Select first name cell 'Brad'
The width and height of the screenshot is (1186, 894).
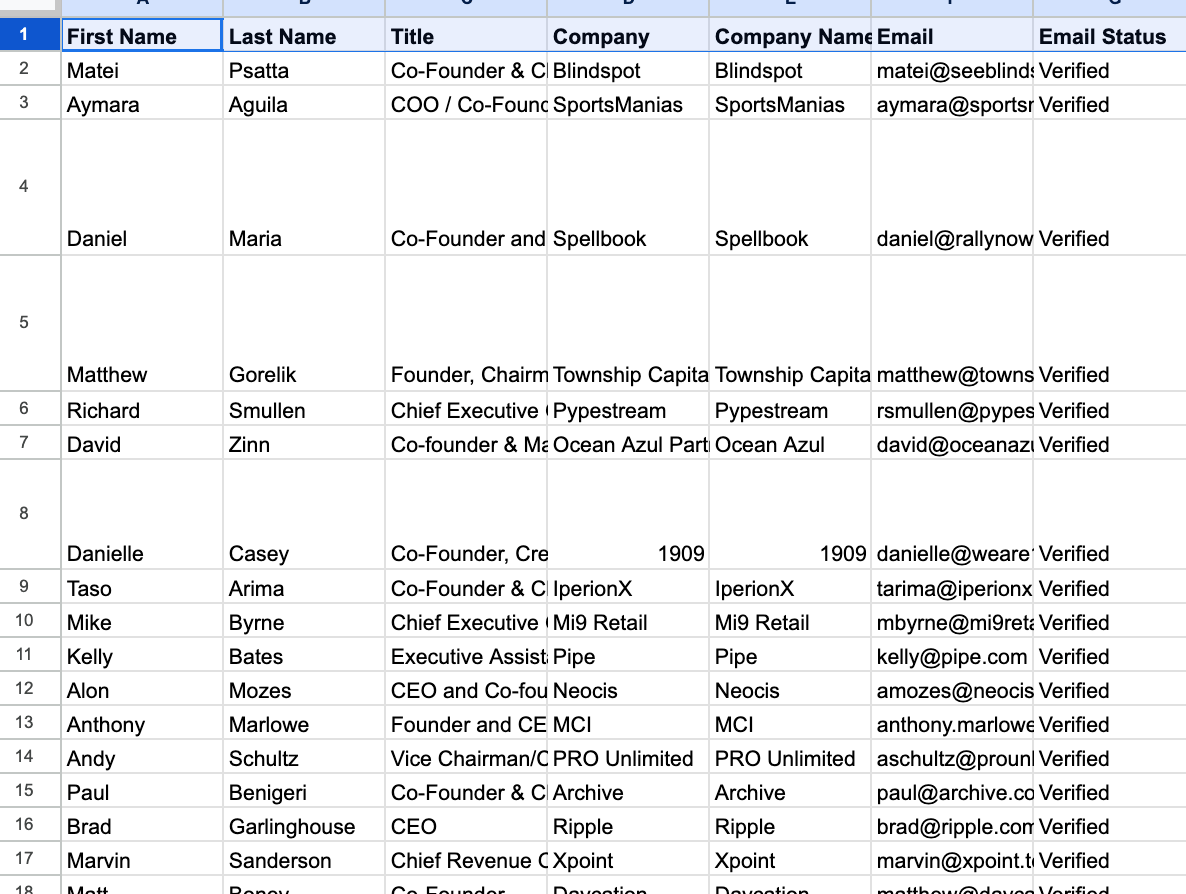click(x=142, y=825)
